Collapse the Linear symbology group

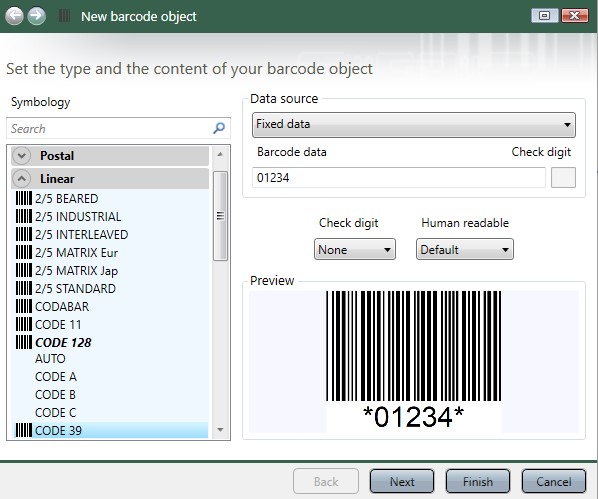point(22,179)
